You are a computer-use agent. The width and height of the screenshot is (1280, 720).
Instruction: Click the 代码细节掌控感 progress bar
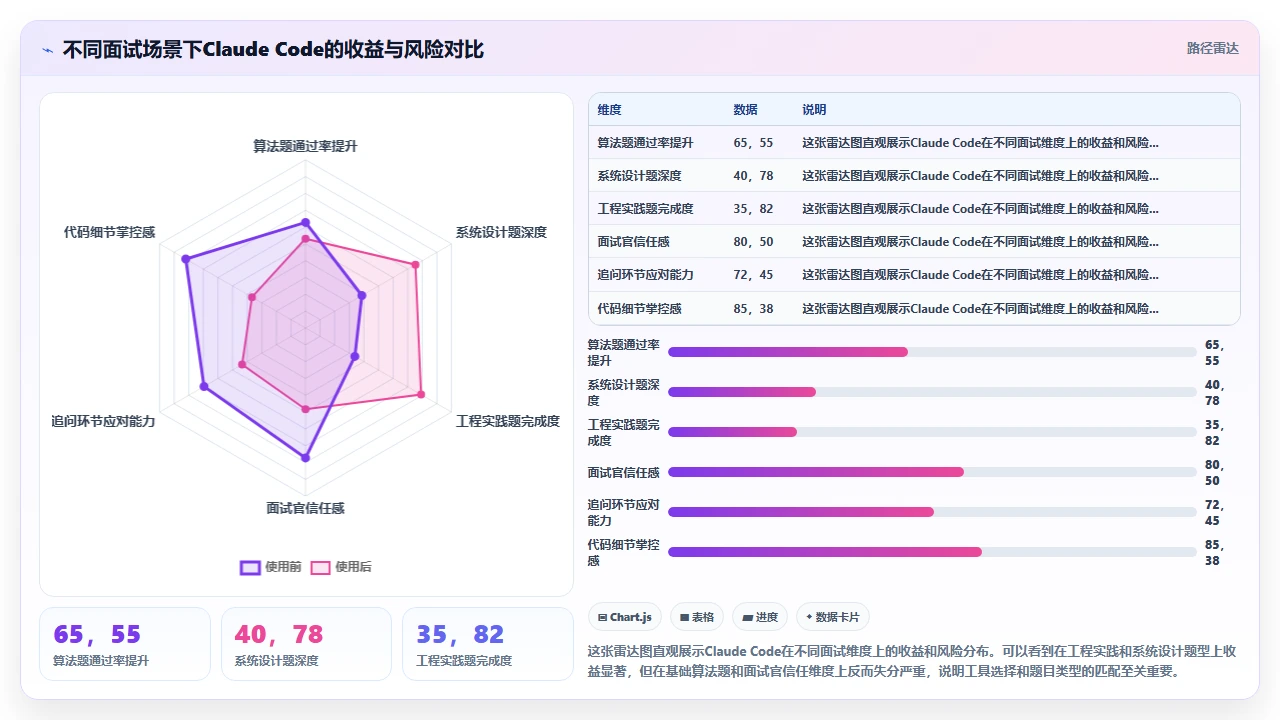(x=932, y=552)
